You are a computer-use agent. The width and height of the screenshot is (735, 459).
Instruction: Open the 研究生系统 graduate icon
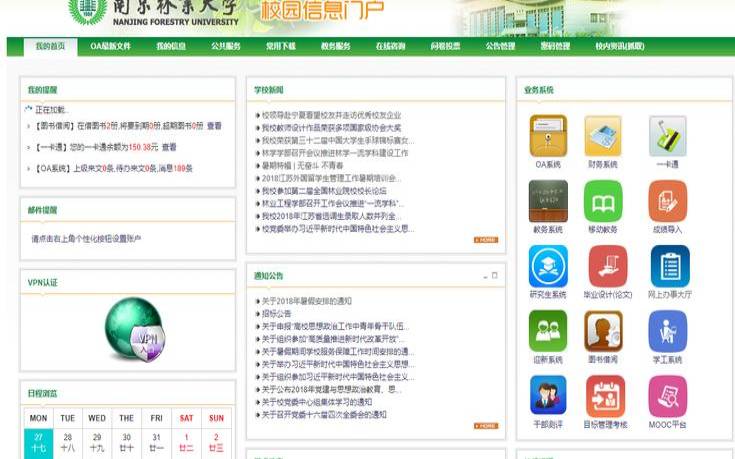pos(548,266)
